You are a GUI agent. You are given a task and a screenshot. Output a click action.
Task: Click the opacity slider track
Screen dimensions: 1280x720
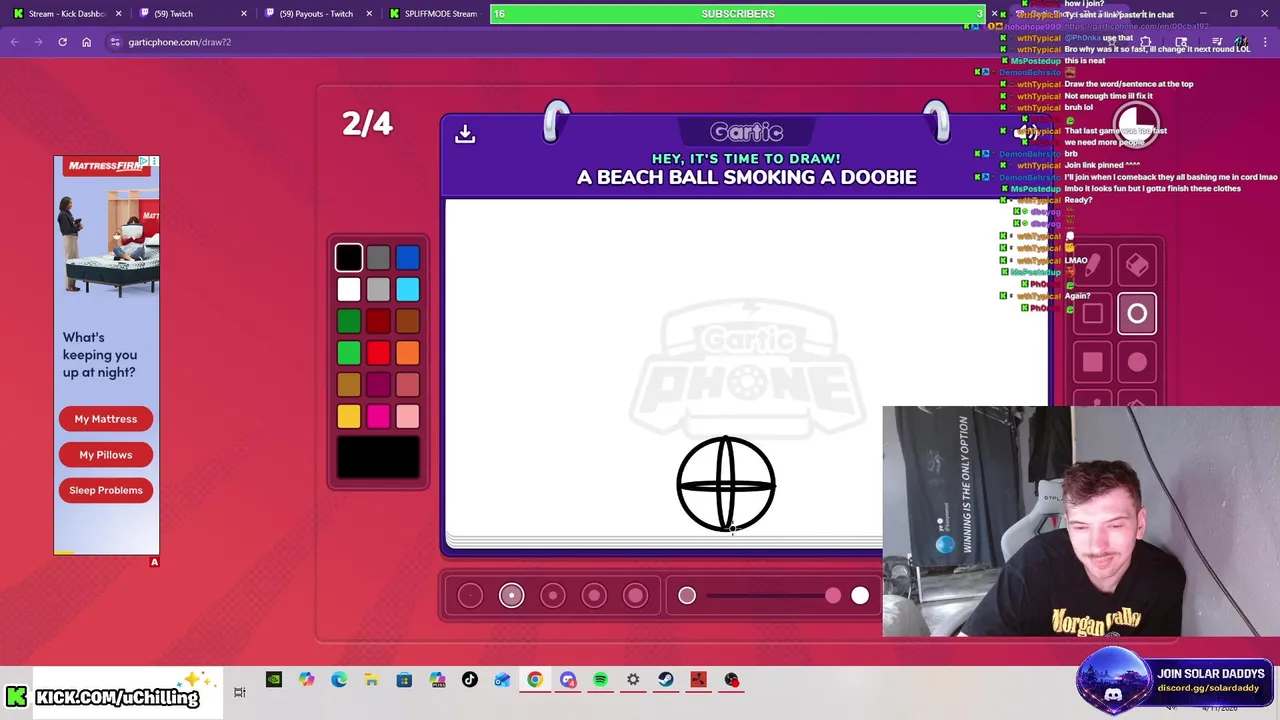tap(773, 596)
